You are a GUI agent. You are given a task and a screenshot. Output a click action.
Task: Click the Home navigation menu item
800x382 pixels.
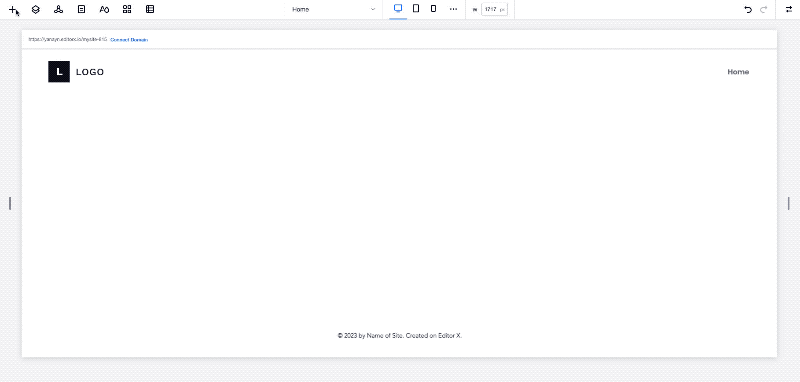(738, 72)
